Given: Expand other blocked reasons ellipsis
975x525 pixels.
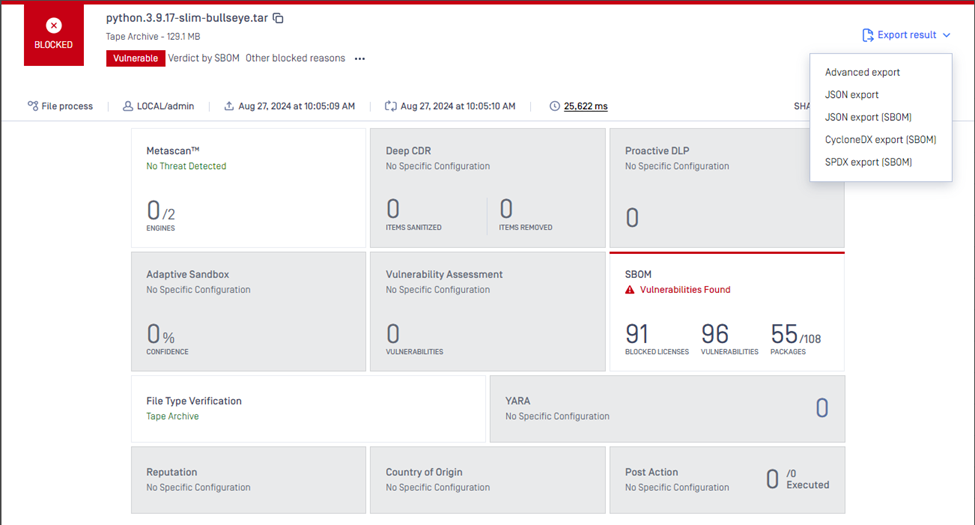Looking at the screenshot, I should (360, 59).
